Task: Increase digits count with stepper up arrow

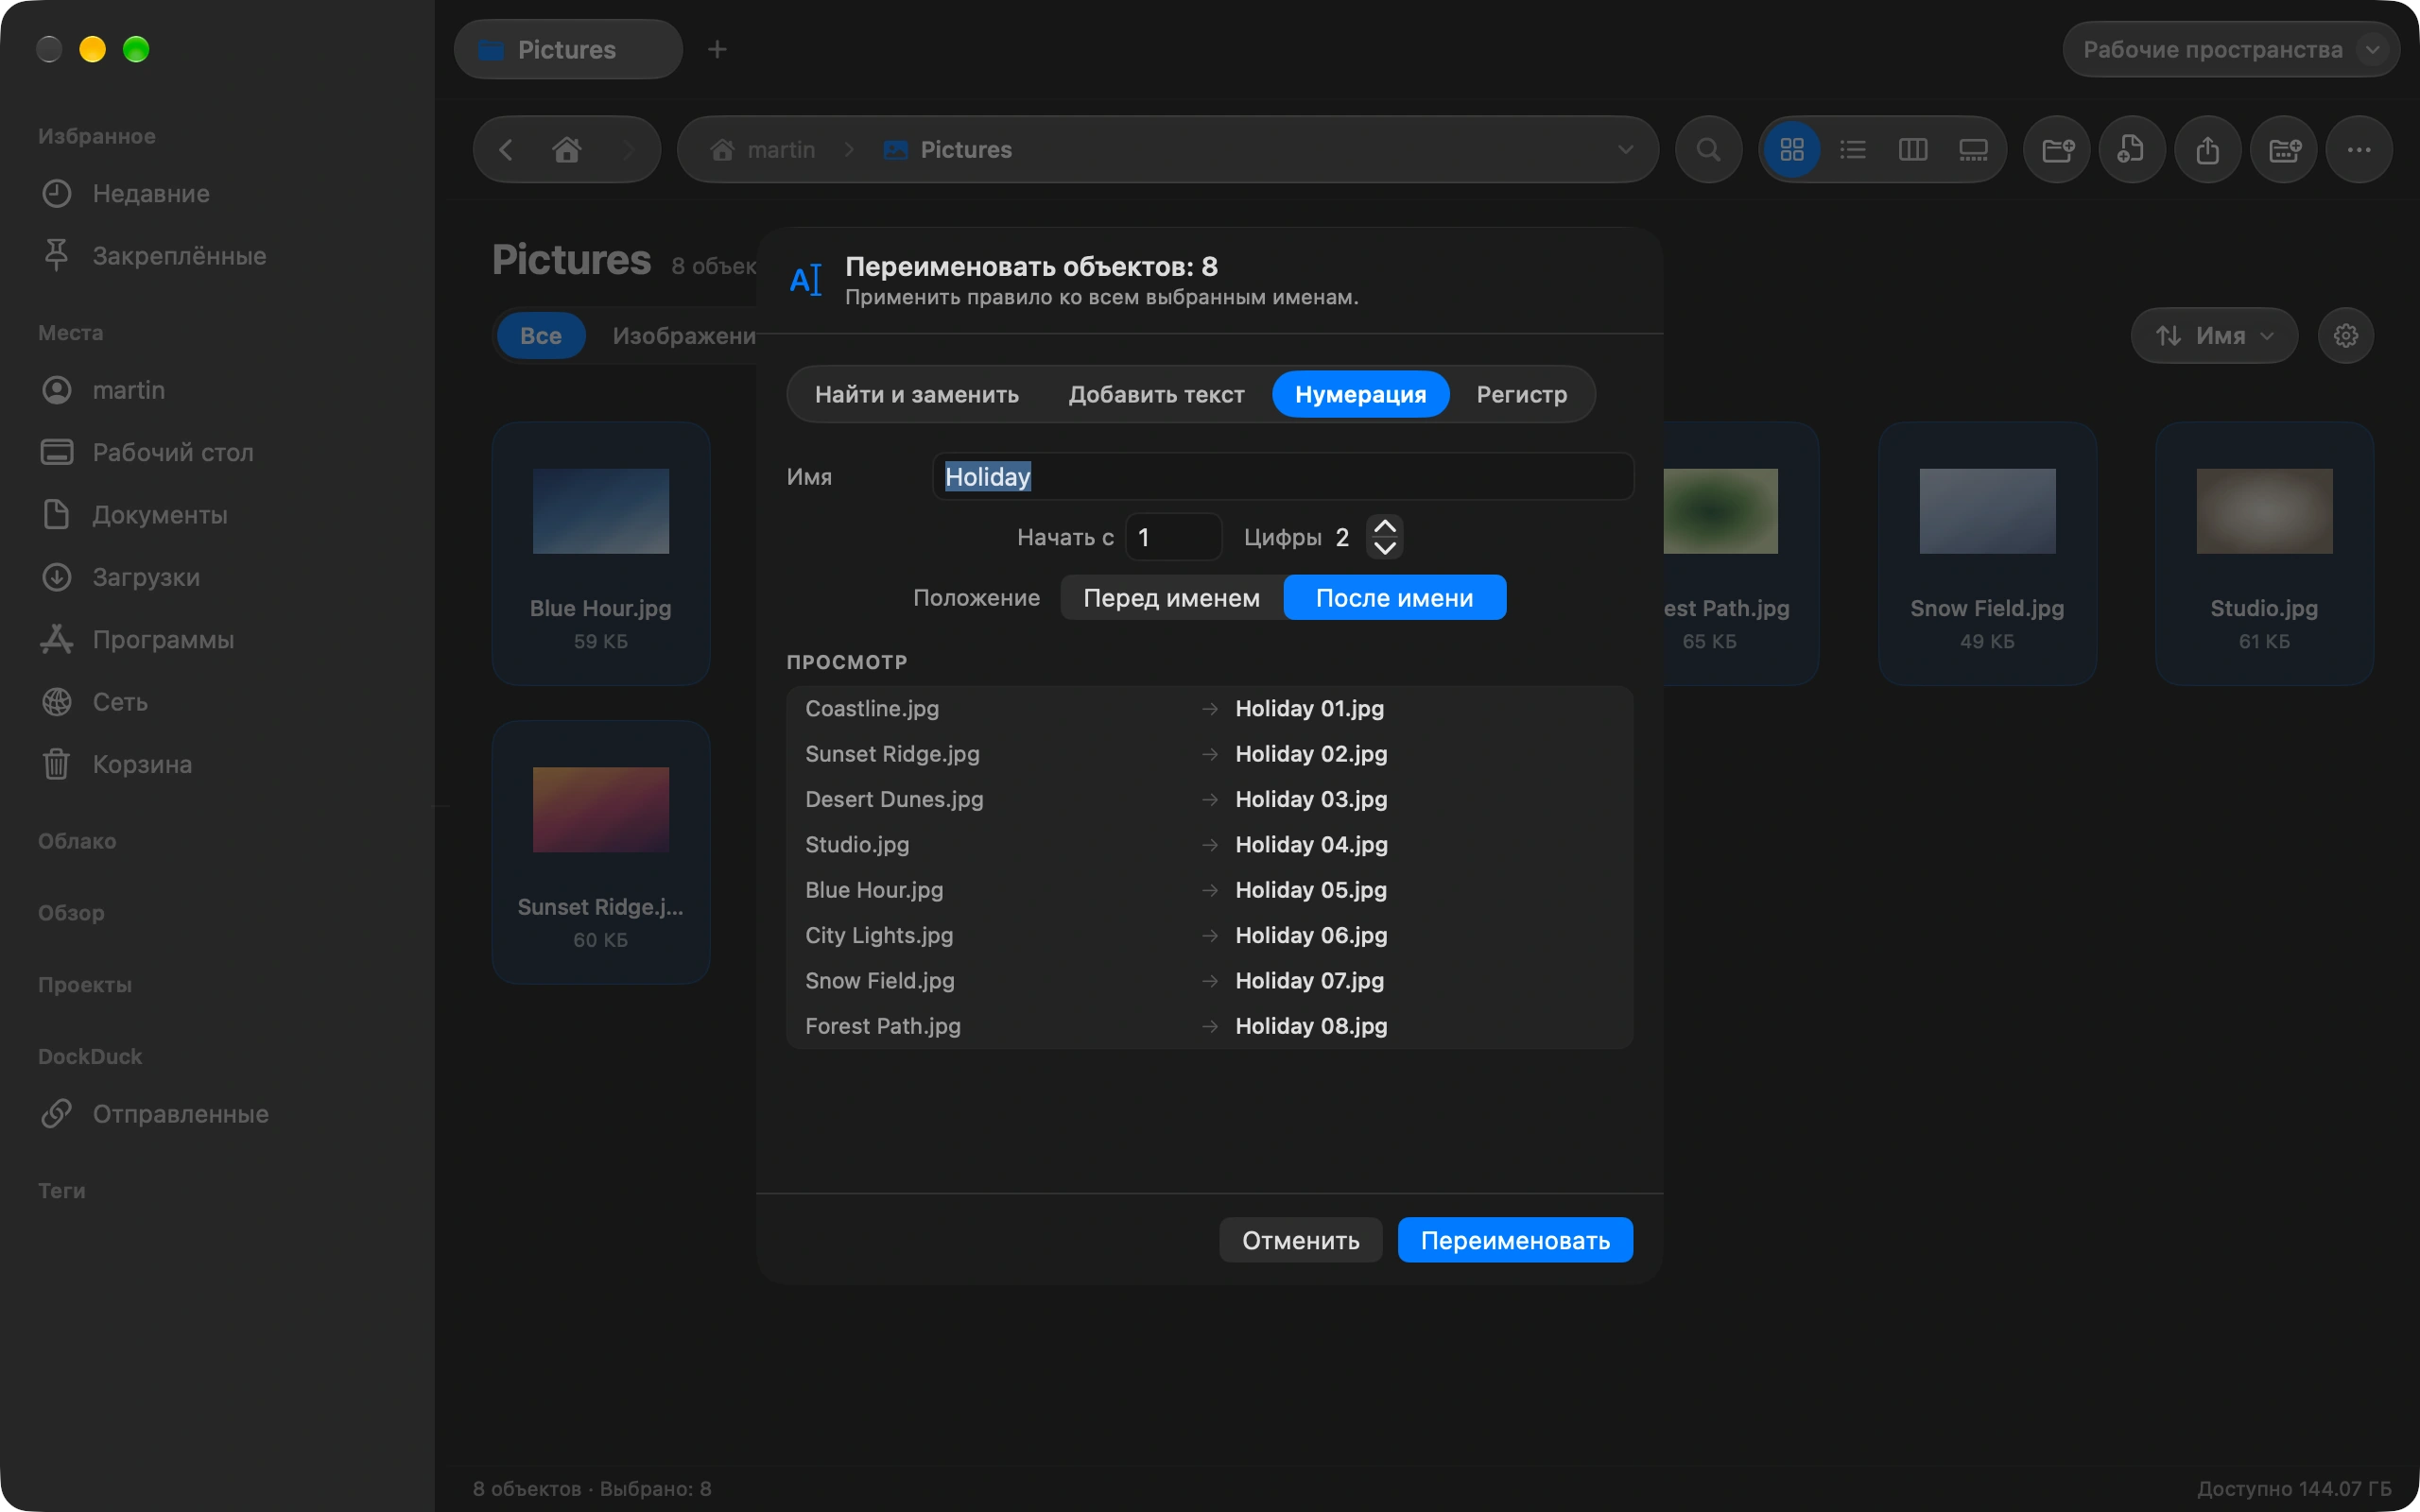Action: coord(1385,526)
